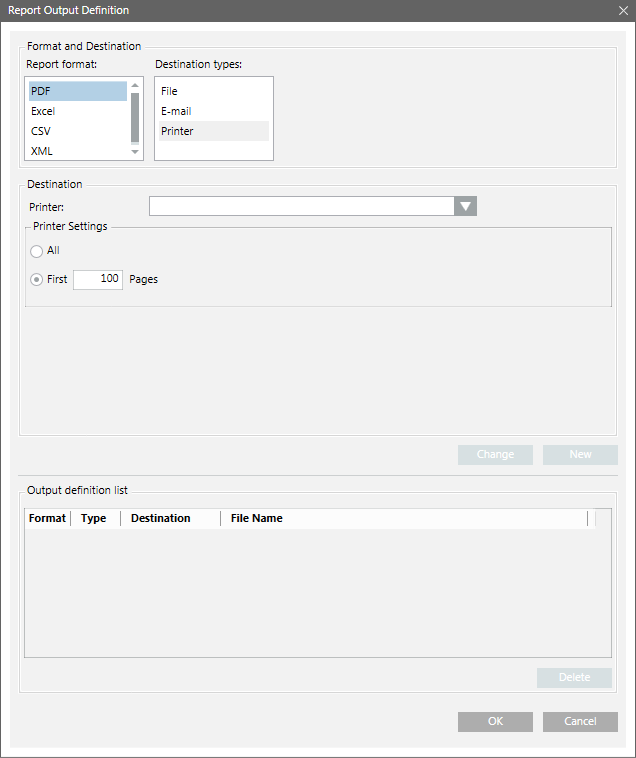Select the First pages radio button
Image resolution: width=636 pixels, height=758 pixels.
coord(37,280)
